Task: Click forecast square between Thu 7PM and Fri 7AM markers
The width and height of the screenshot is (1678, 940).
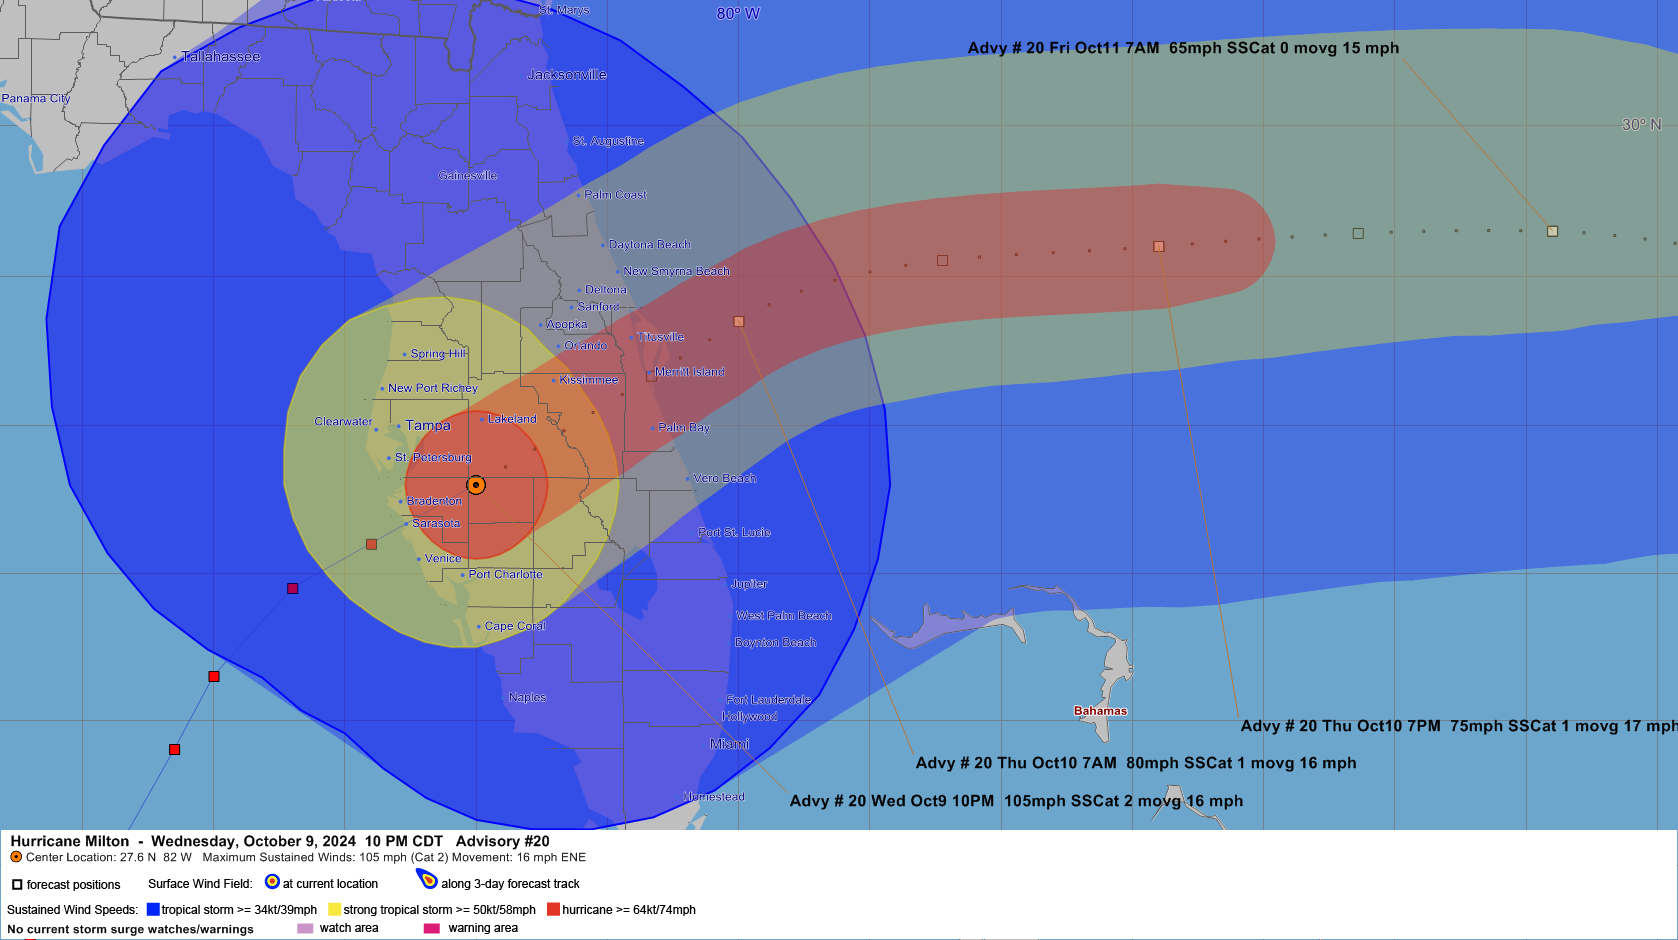Action: (x=1358, y=234)
